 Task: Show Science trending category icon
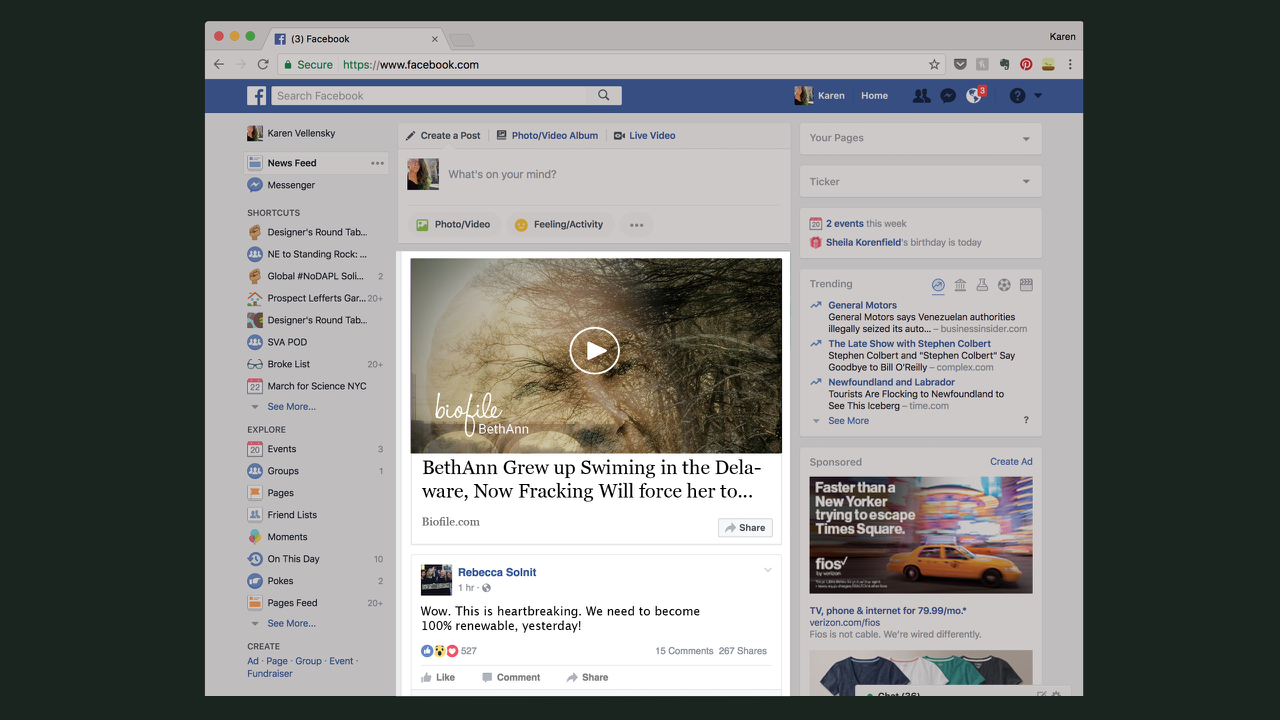[x=982, y=285]
